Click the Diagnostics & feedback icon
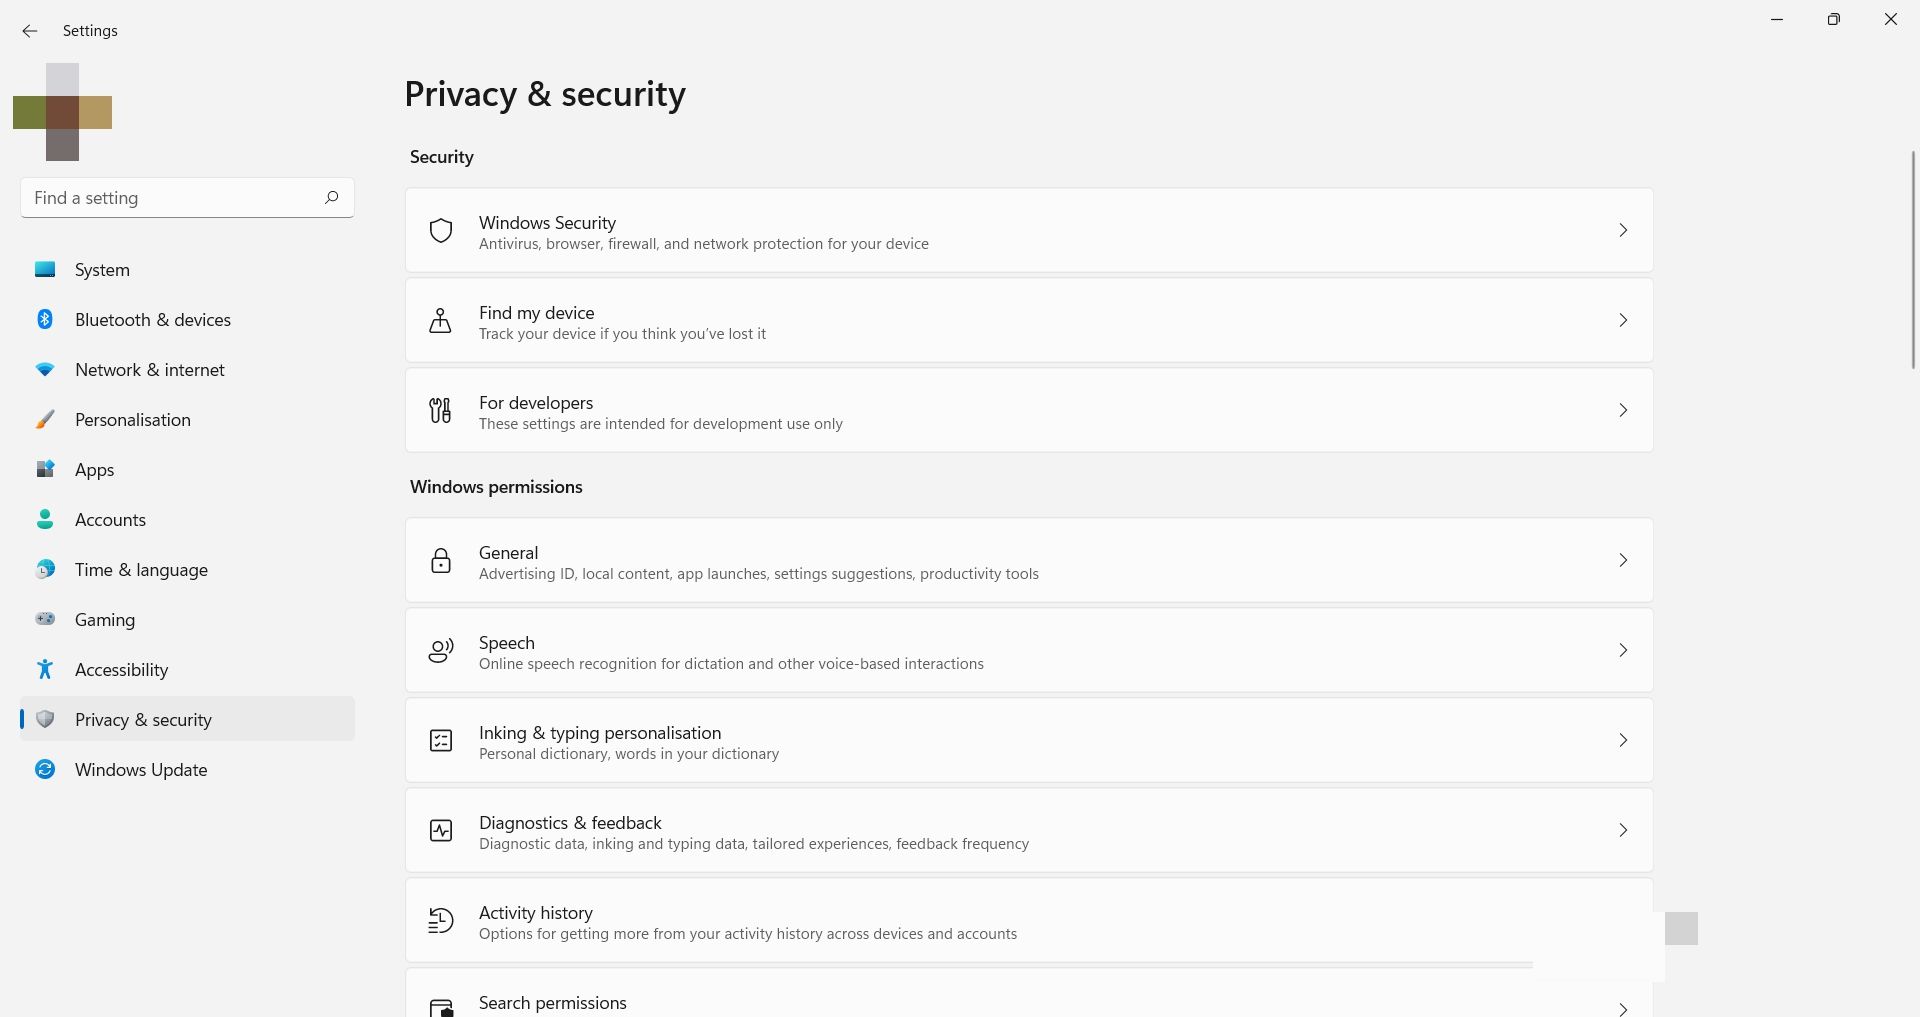Image resolution: width=1920 pixels, height=1017 pixels. pos(441,831)
